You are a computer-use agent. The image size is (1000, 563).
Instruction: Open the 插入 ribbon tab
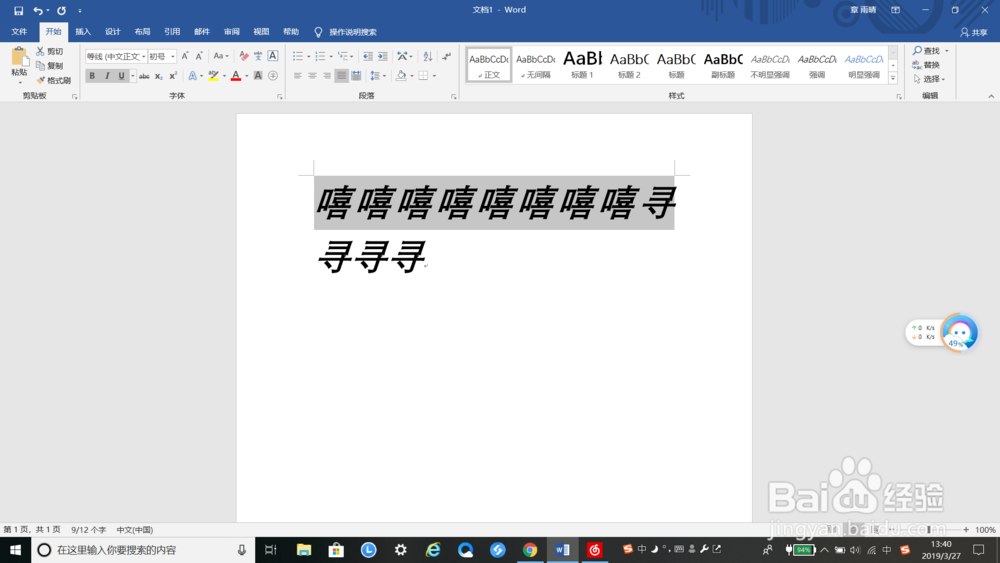tap(83, 32)
